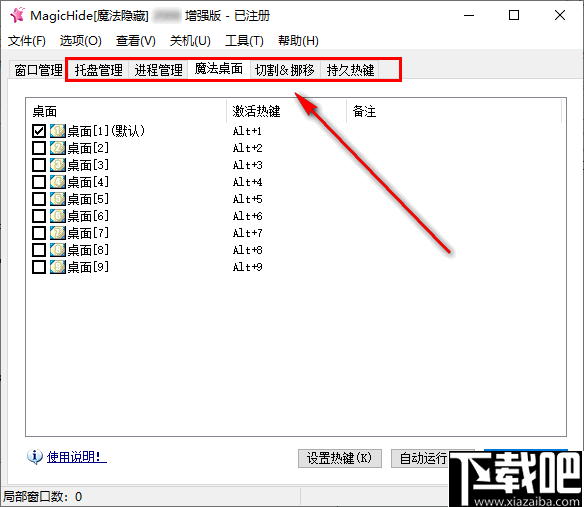Switch to the 进程管理 tab
Screen dimensions: 584x507
tap(158, 70)
